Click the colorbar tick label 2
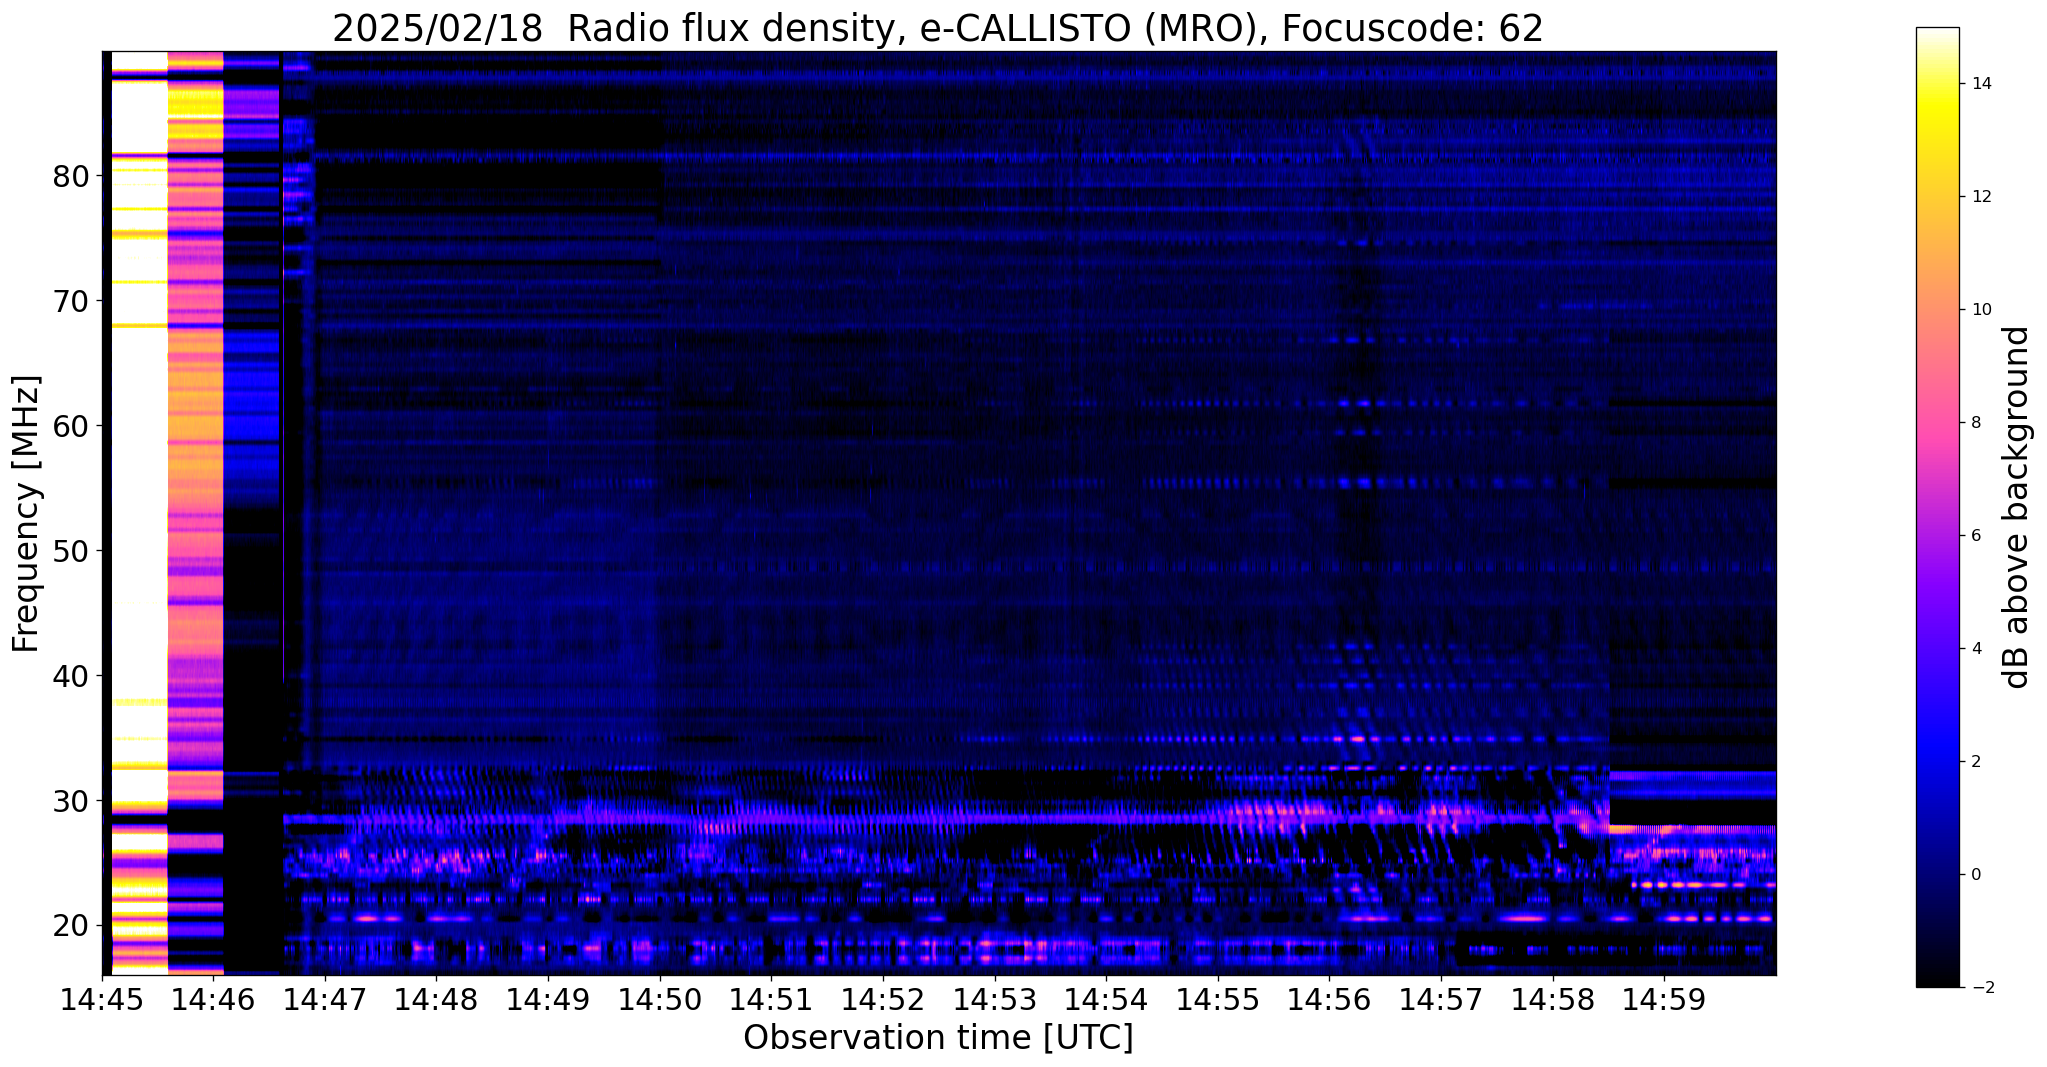Image resolution: width=2047 pixels, height=1067 pixels. (1975, 762)
